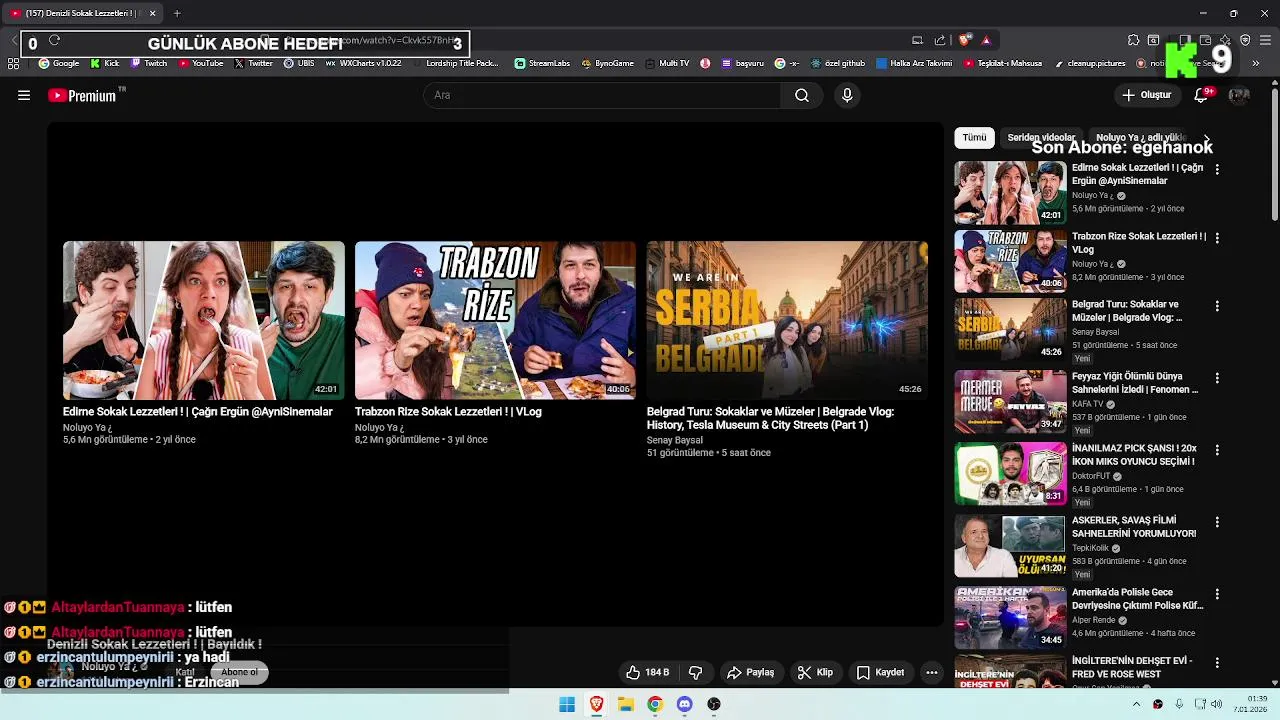Image resolution: width=1280 pixels, height=720 pixels.
Task: Open Amerika'da Polisle Gece sidebar thumbnail
Action: [1010, 617]
